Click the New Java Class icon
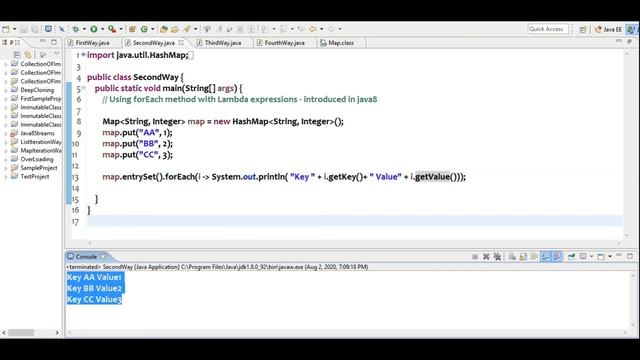This screenshot has width=640, height=360. point(144,29)
